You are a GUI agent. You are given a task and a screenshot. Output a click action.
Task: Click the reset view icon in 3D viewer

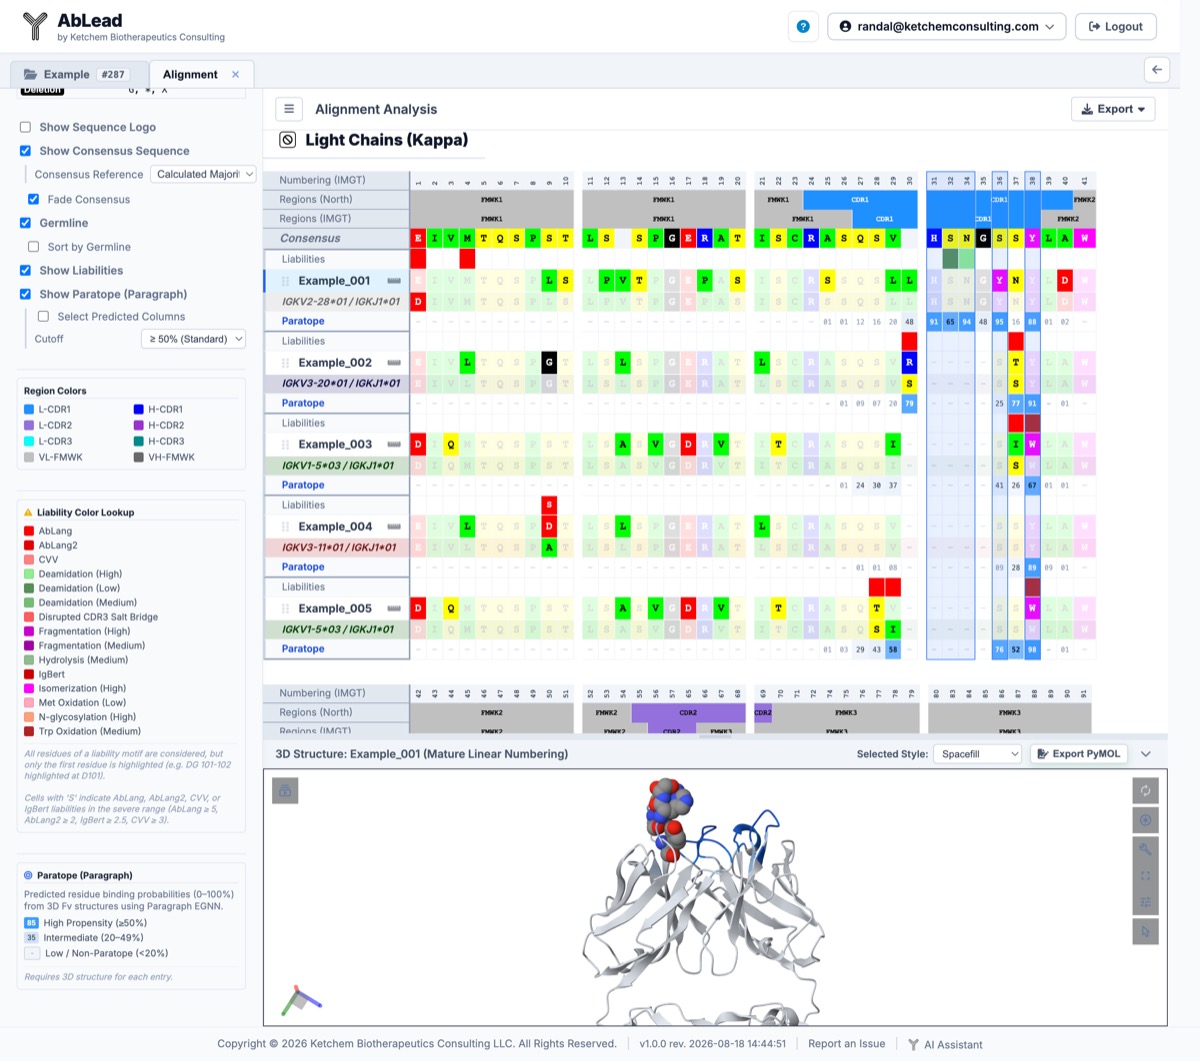(x=1145, y=791)
